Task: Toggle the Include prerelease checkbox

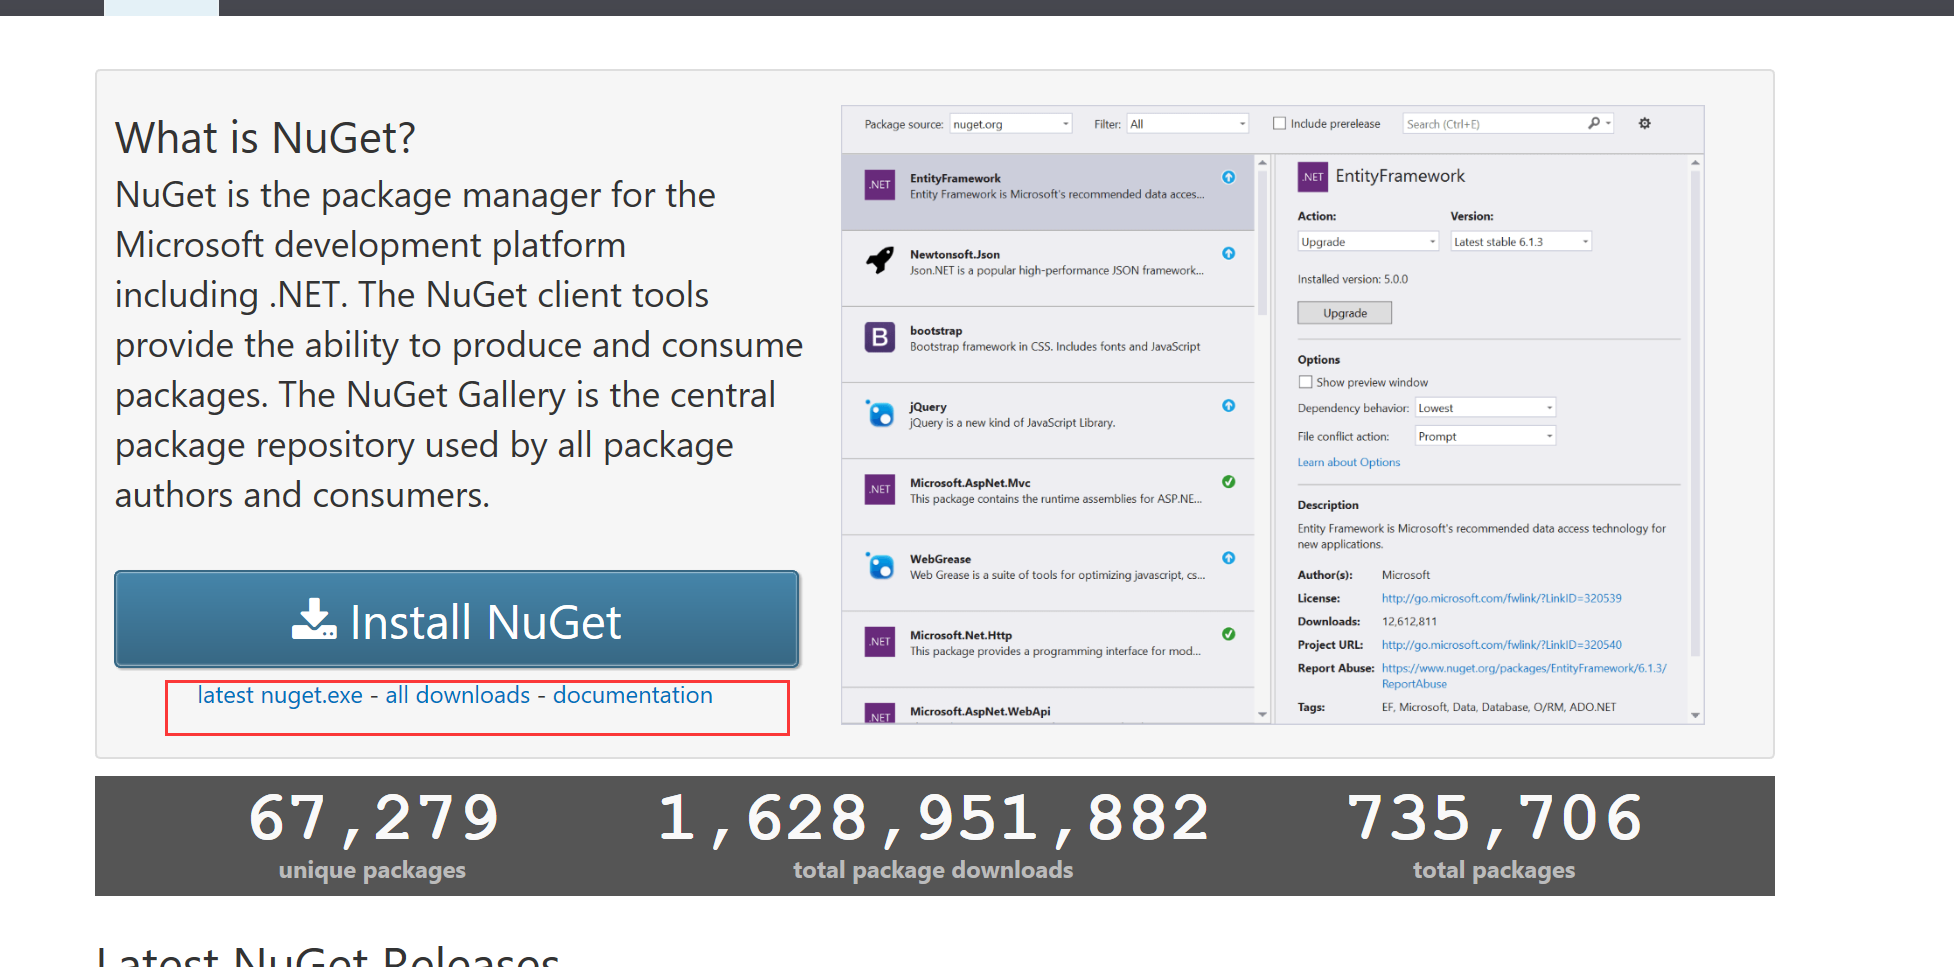Action: [x=1279, y=124]
